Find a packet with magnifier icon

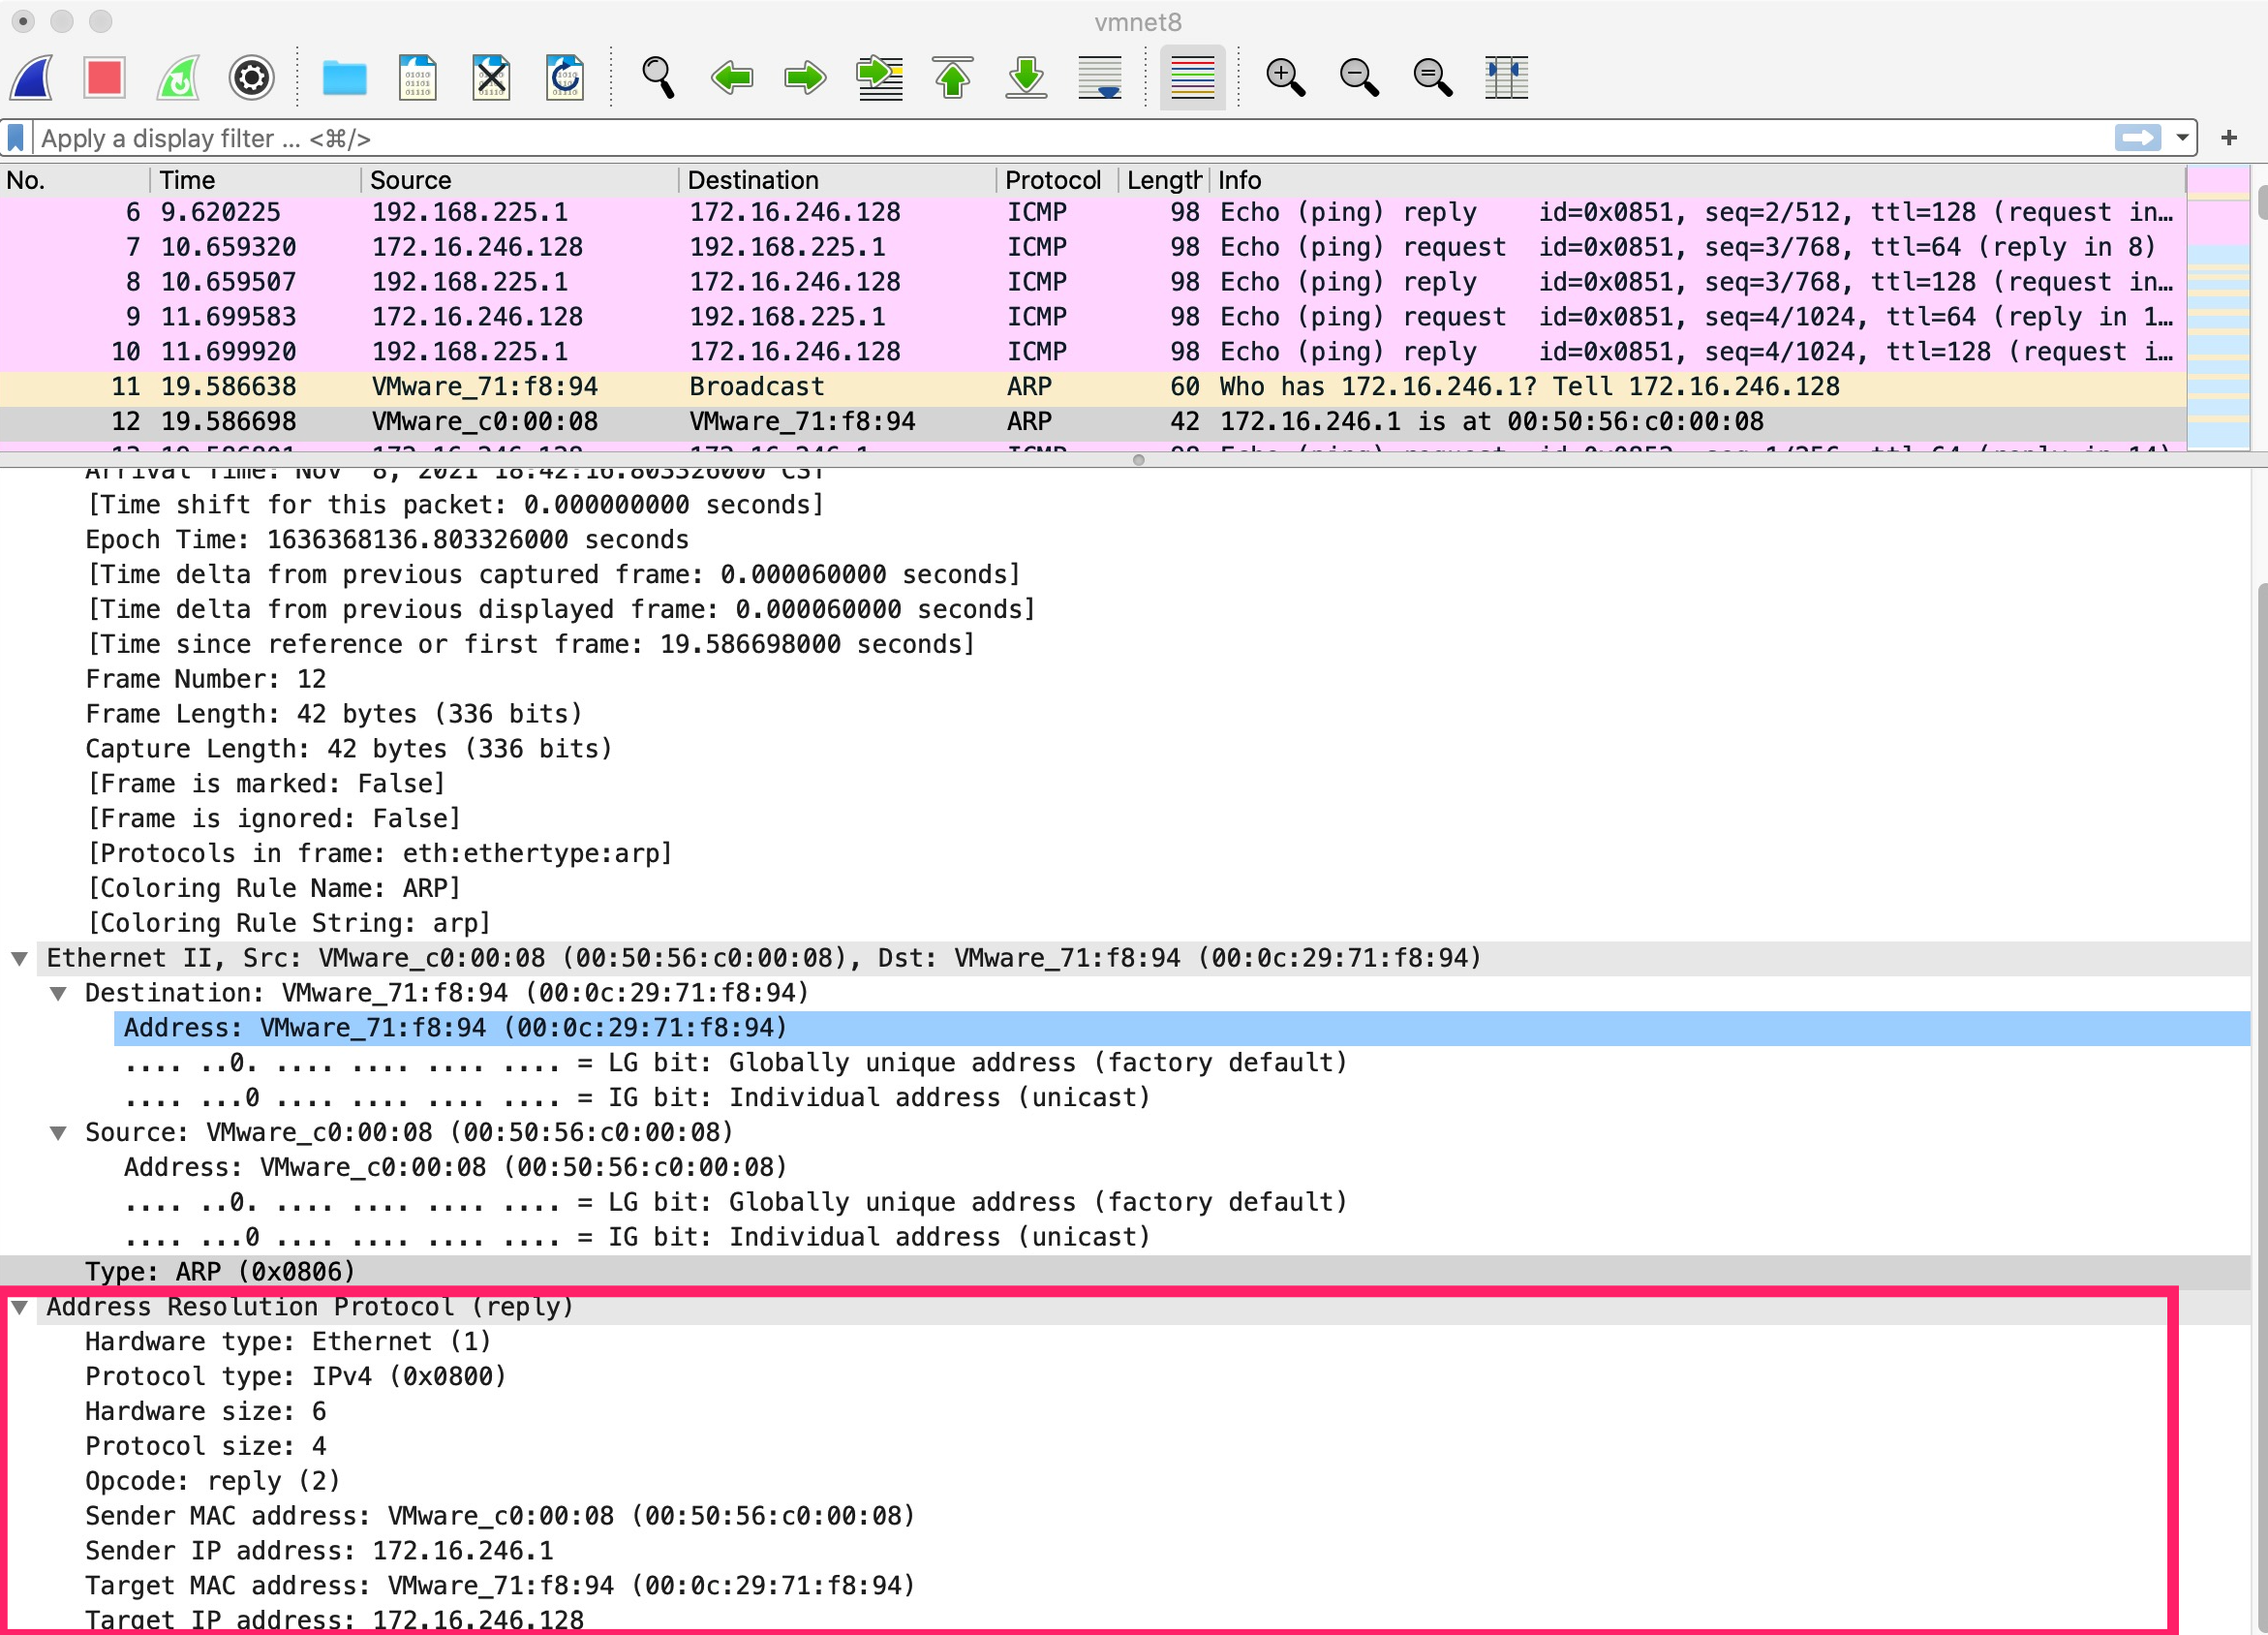657,77
